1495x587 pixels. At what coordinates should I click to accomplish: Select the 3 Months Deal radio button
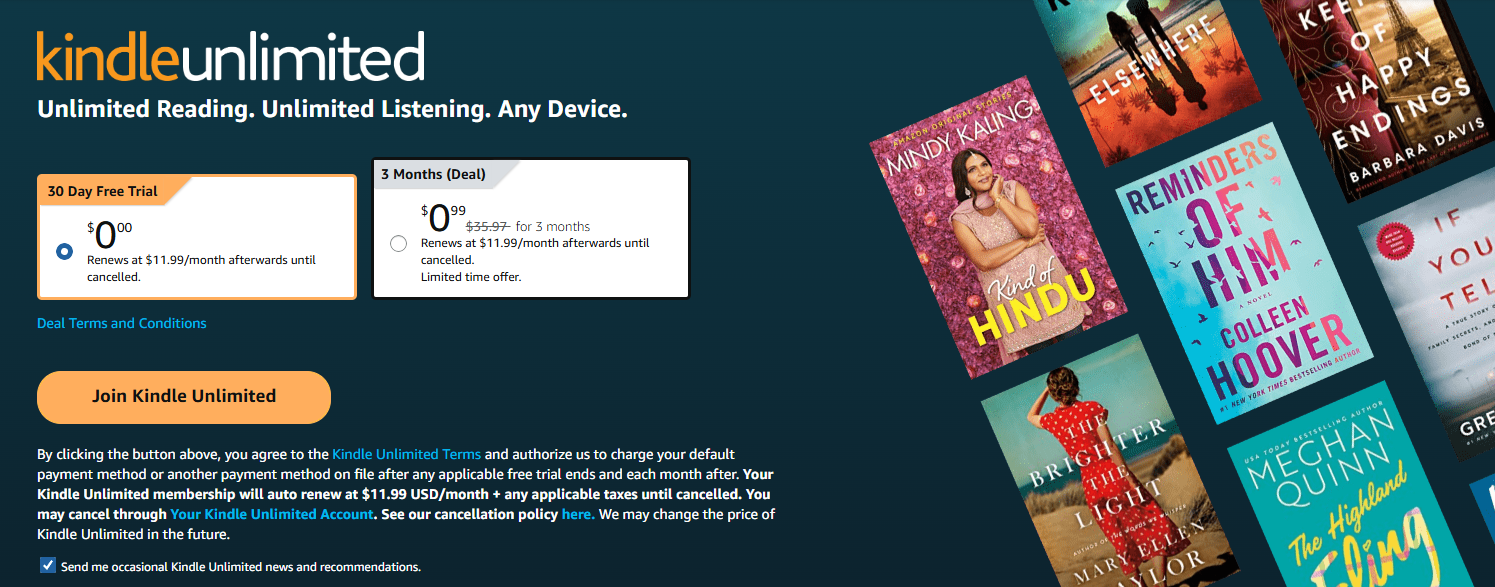pyautogui.click(x=399, y=243)
